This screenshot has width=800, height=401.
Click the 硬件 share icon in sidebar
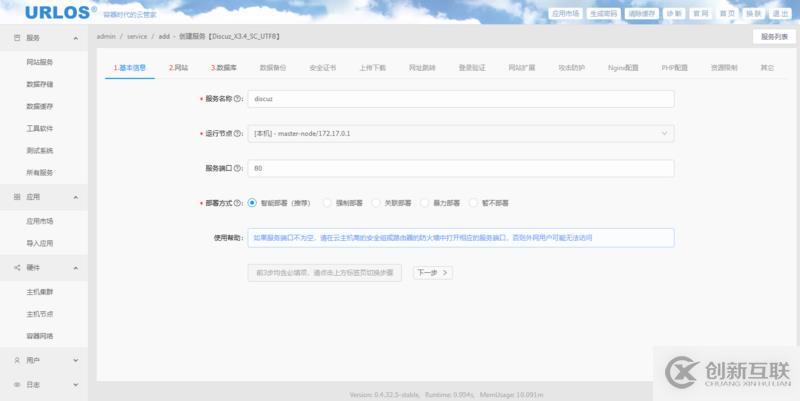tap(17, 268)
